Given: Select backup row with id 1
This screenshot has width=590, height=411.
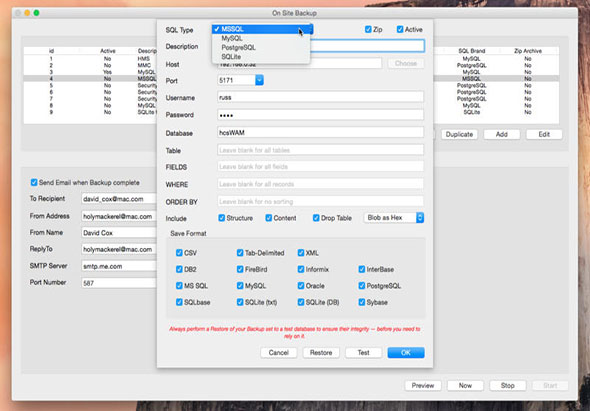Looking at the screenshot, I should point(90,59).
